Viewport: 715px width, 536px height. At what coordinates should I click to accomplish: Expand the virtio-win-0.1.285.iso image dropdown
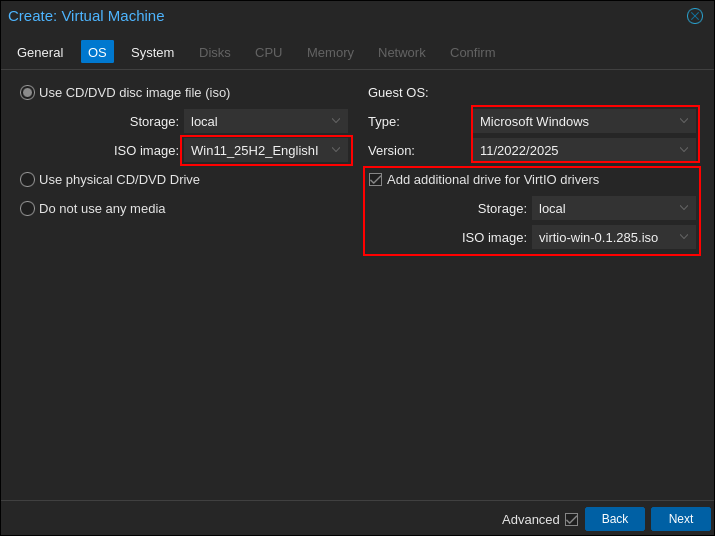[684, 237]
